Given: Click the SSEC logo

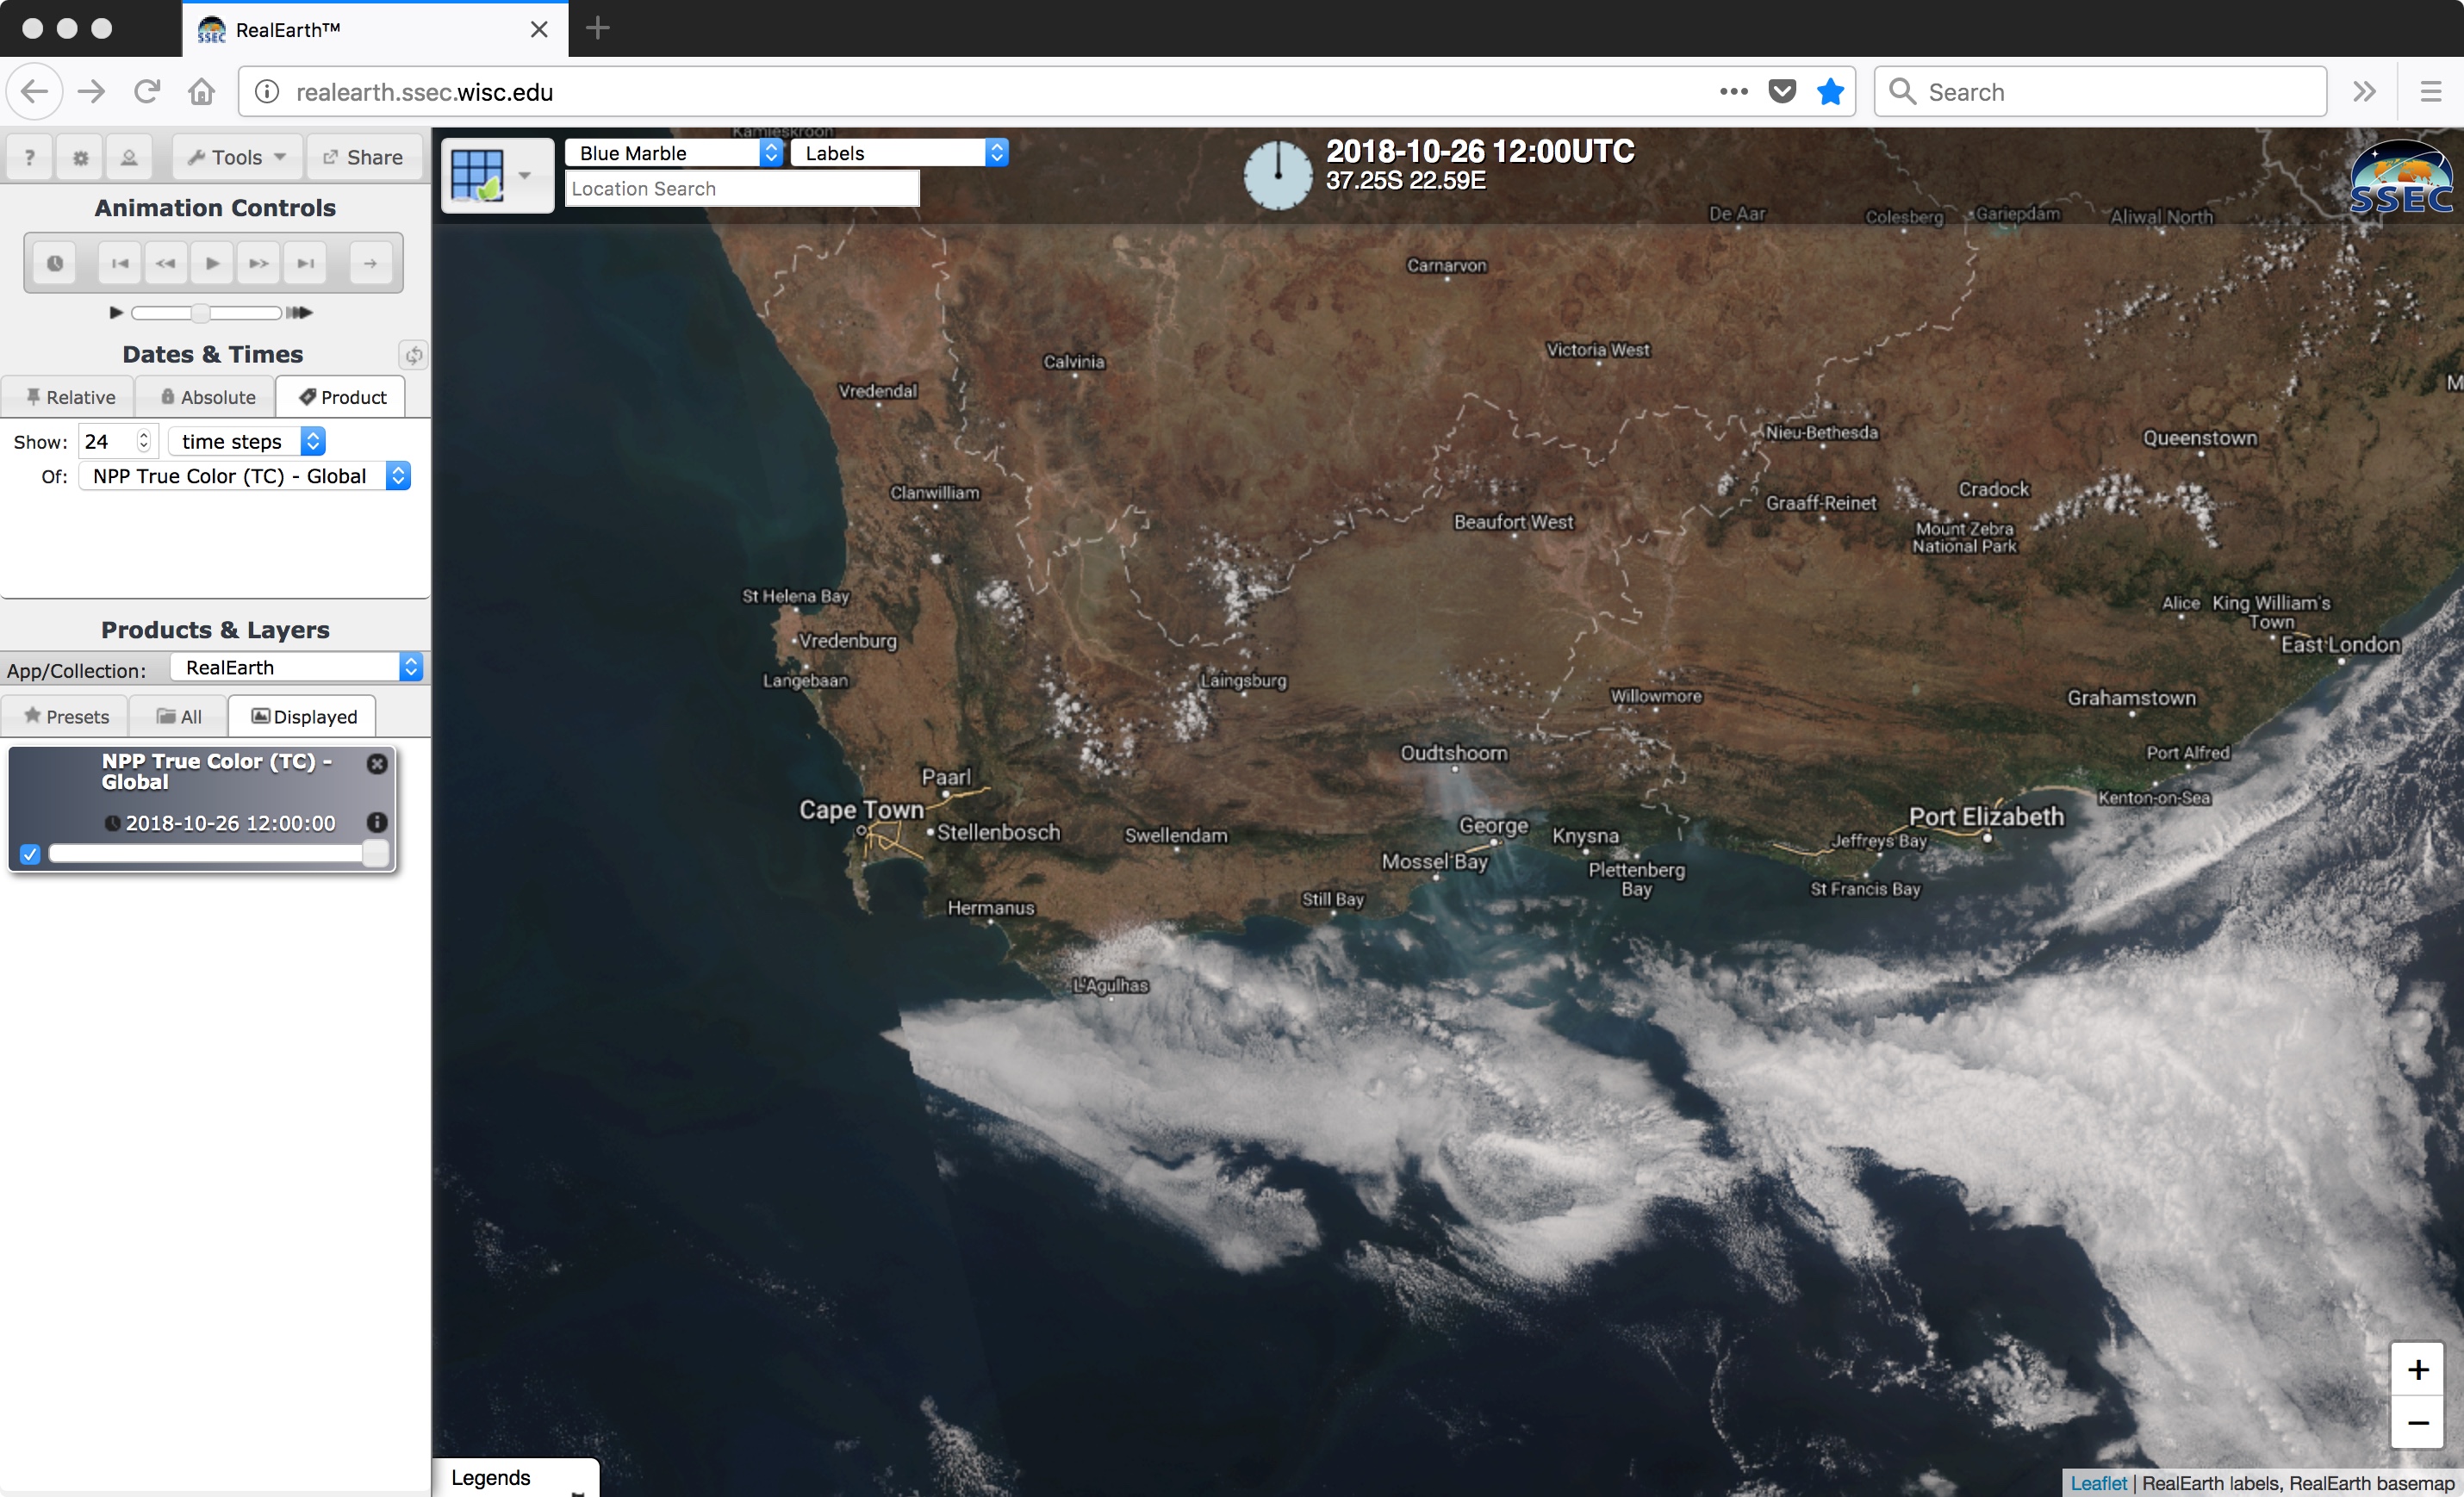Looking at the screenshot, I should coord(2401,178).
